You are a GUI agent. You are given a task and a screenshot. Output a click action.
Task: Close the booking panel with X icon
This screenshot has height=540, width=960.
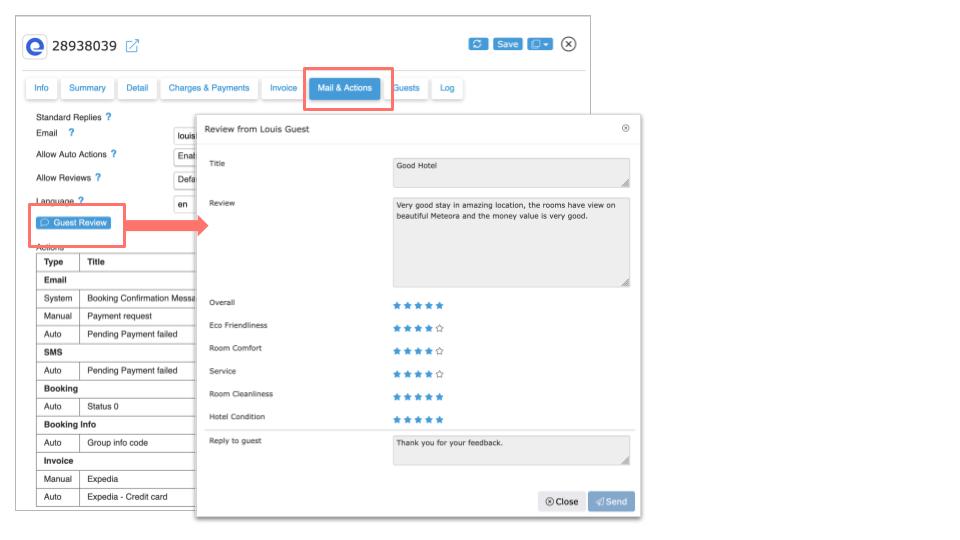[568, 44]
